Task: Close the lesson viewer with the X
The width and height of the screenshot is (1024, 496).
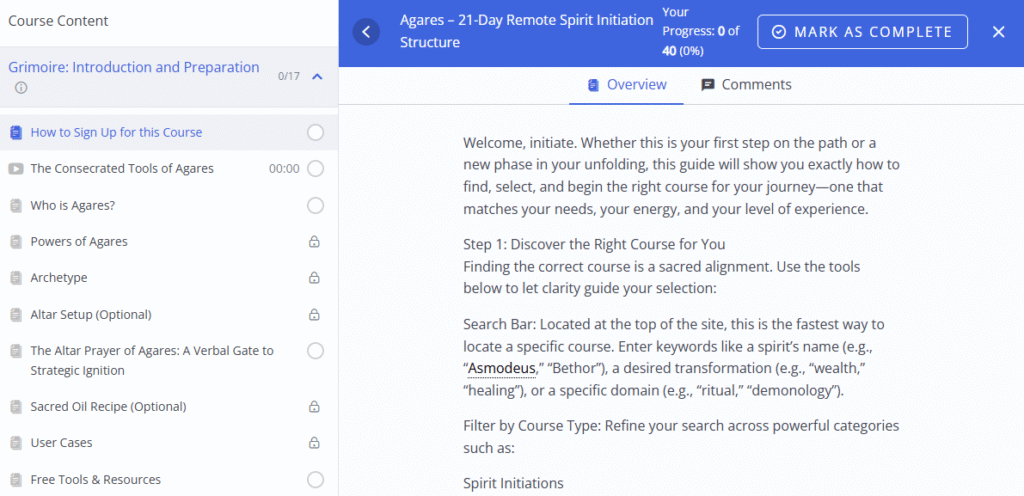Action: point(998,32)
